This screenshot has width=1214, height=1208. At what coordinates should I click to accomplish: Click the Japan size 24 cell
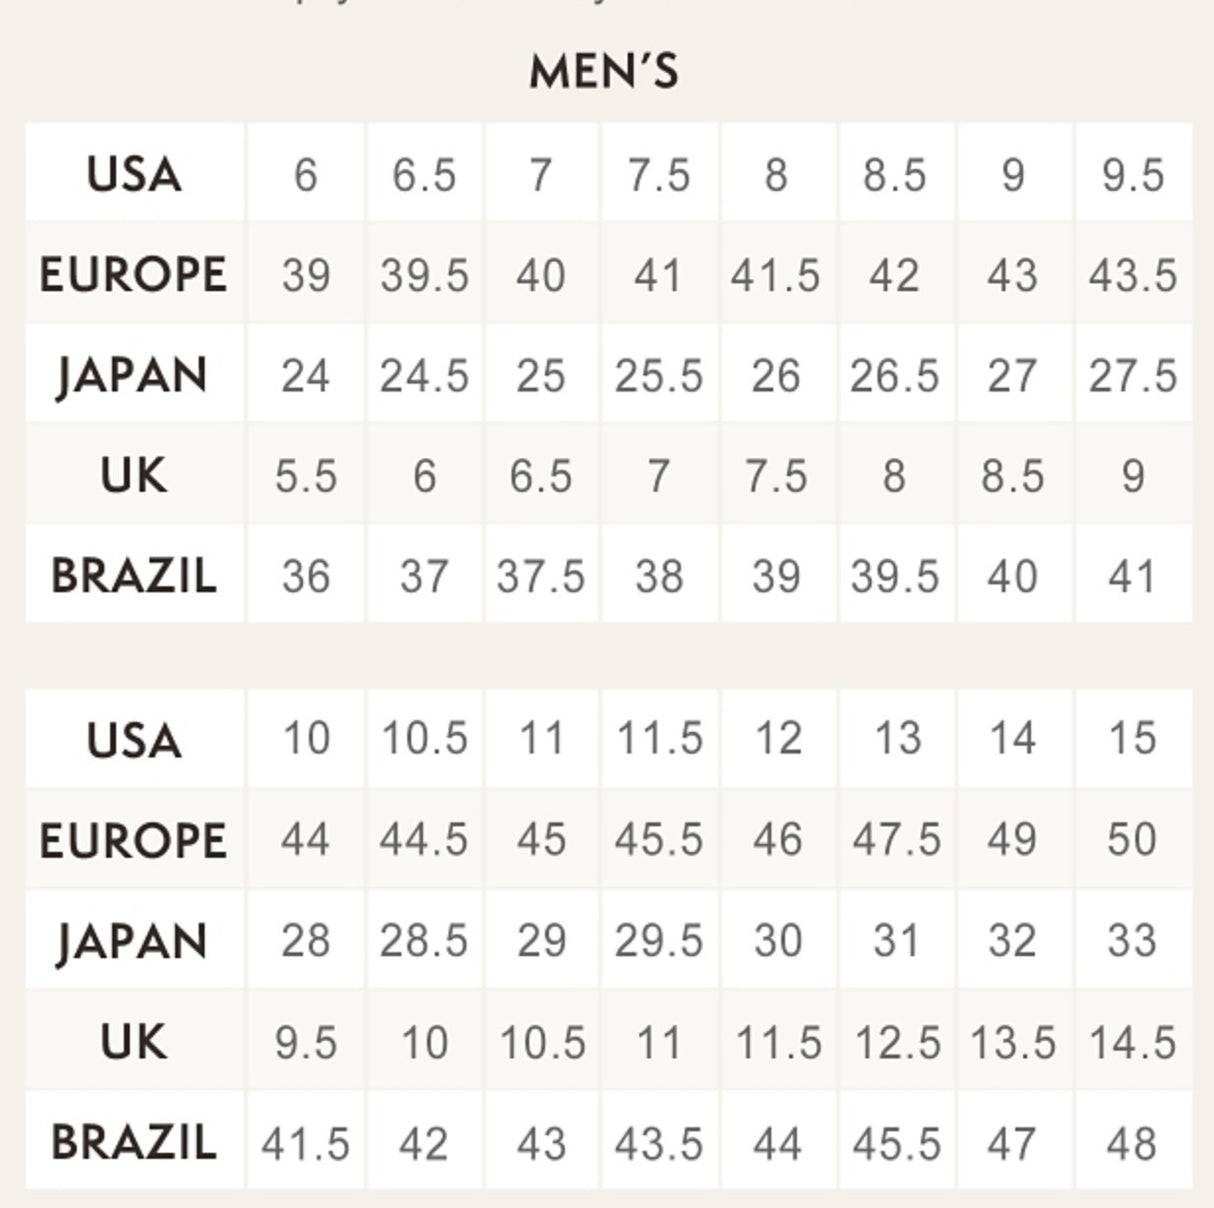tap(306, 376)
